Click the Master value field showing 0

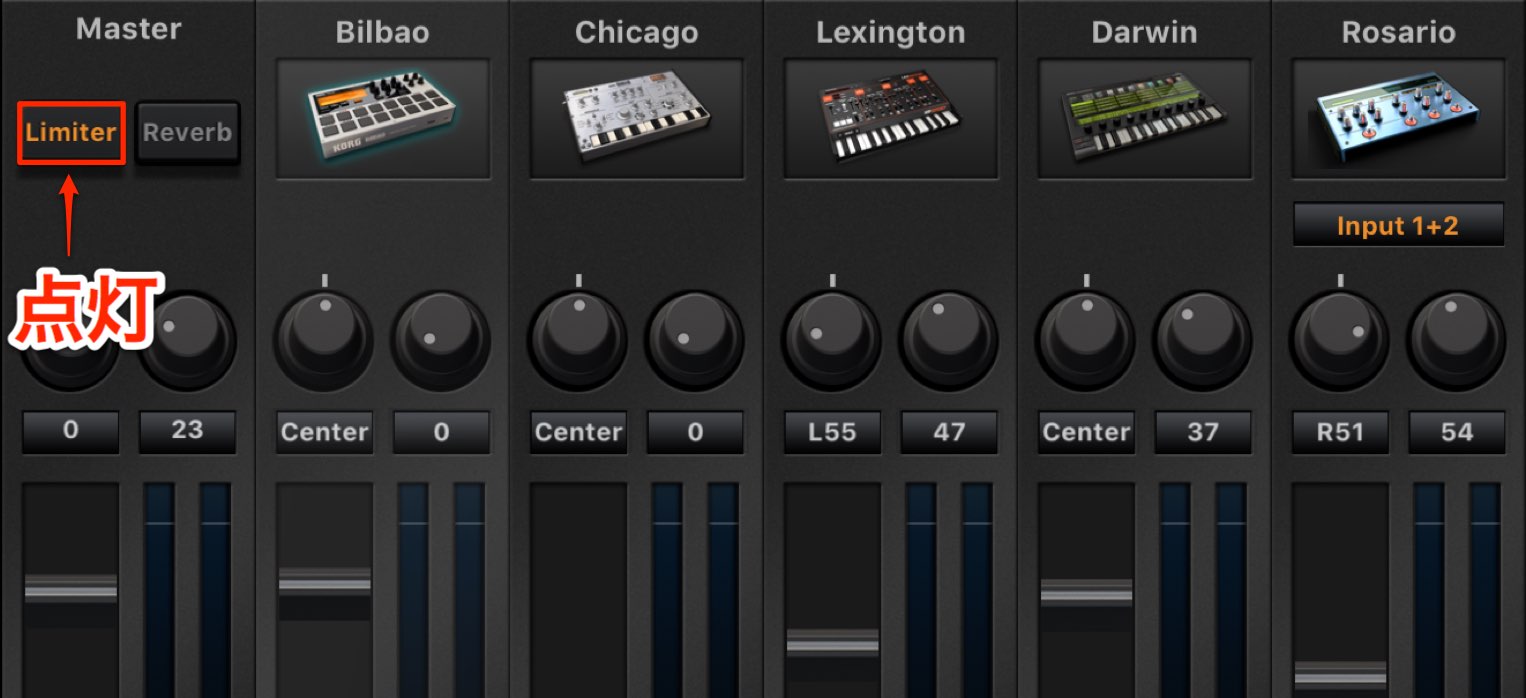click(x=71, y=431)
